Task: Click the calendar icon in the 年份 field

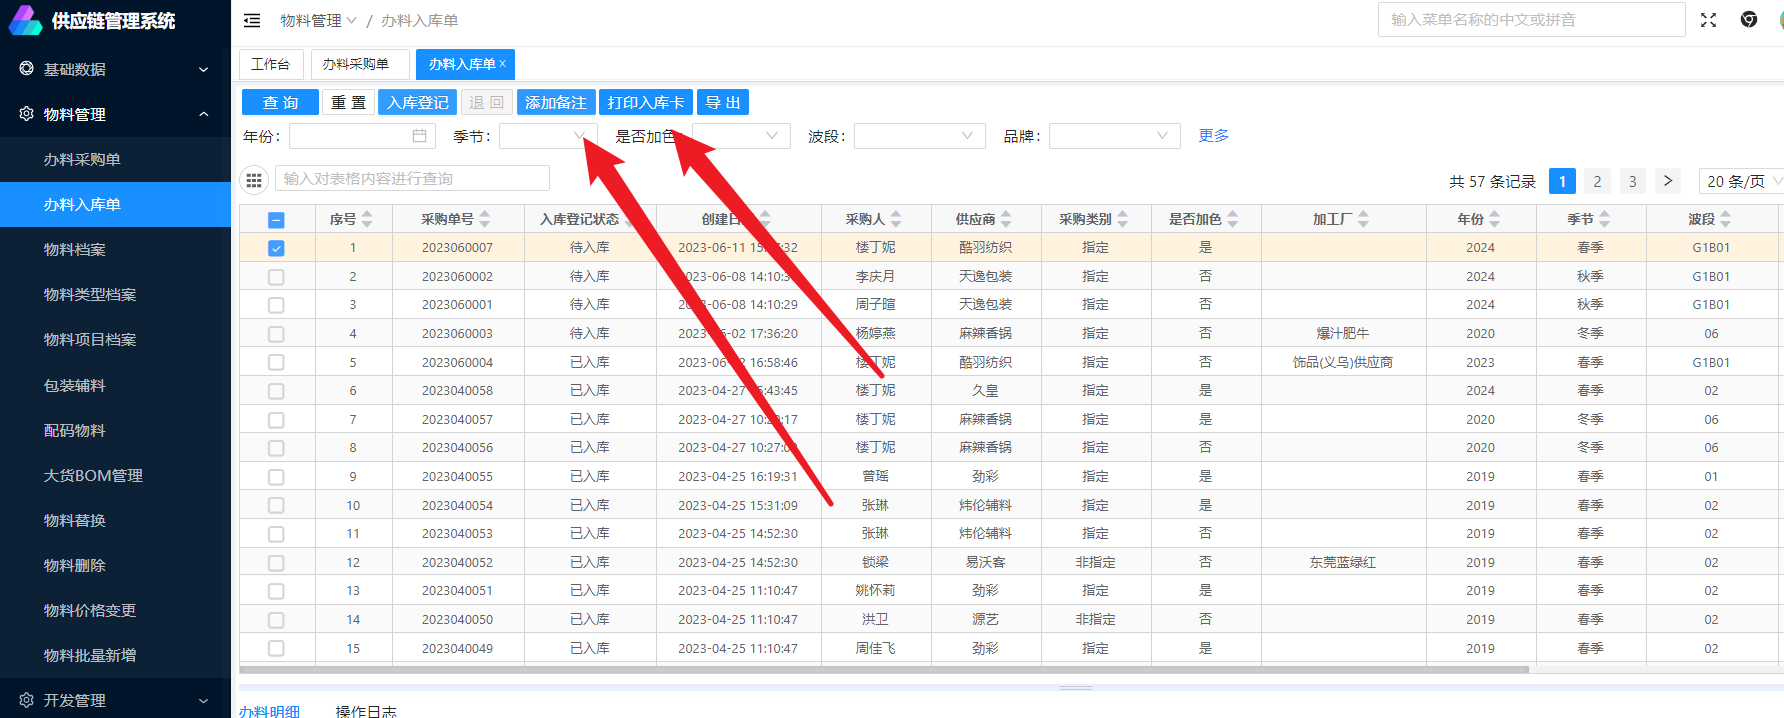Action: click(x=419, y=136)
